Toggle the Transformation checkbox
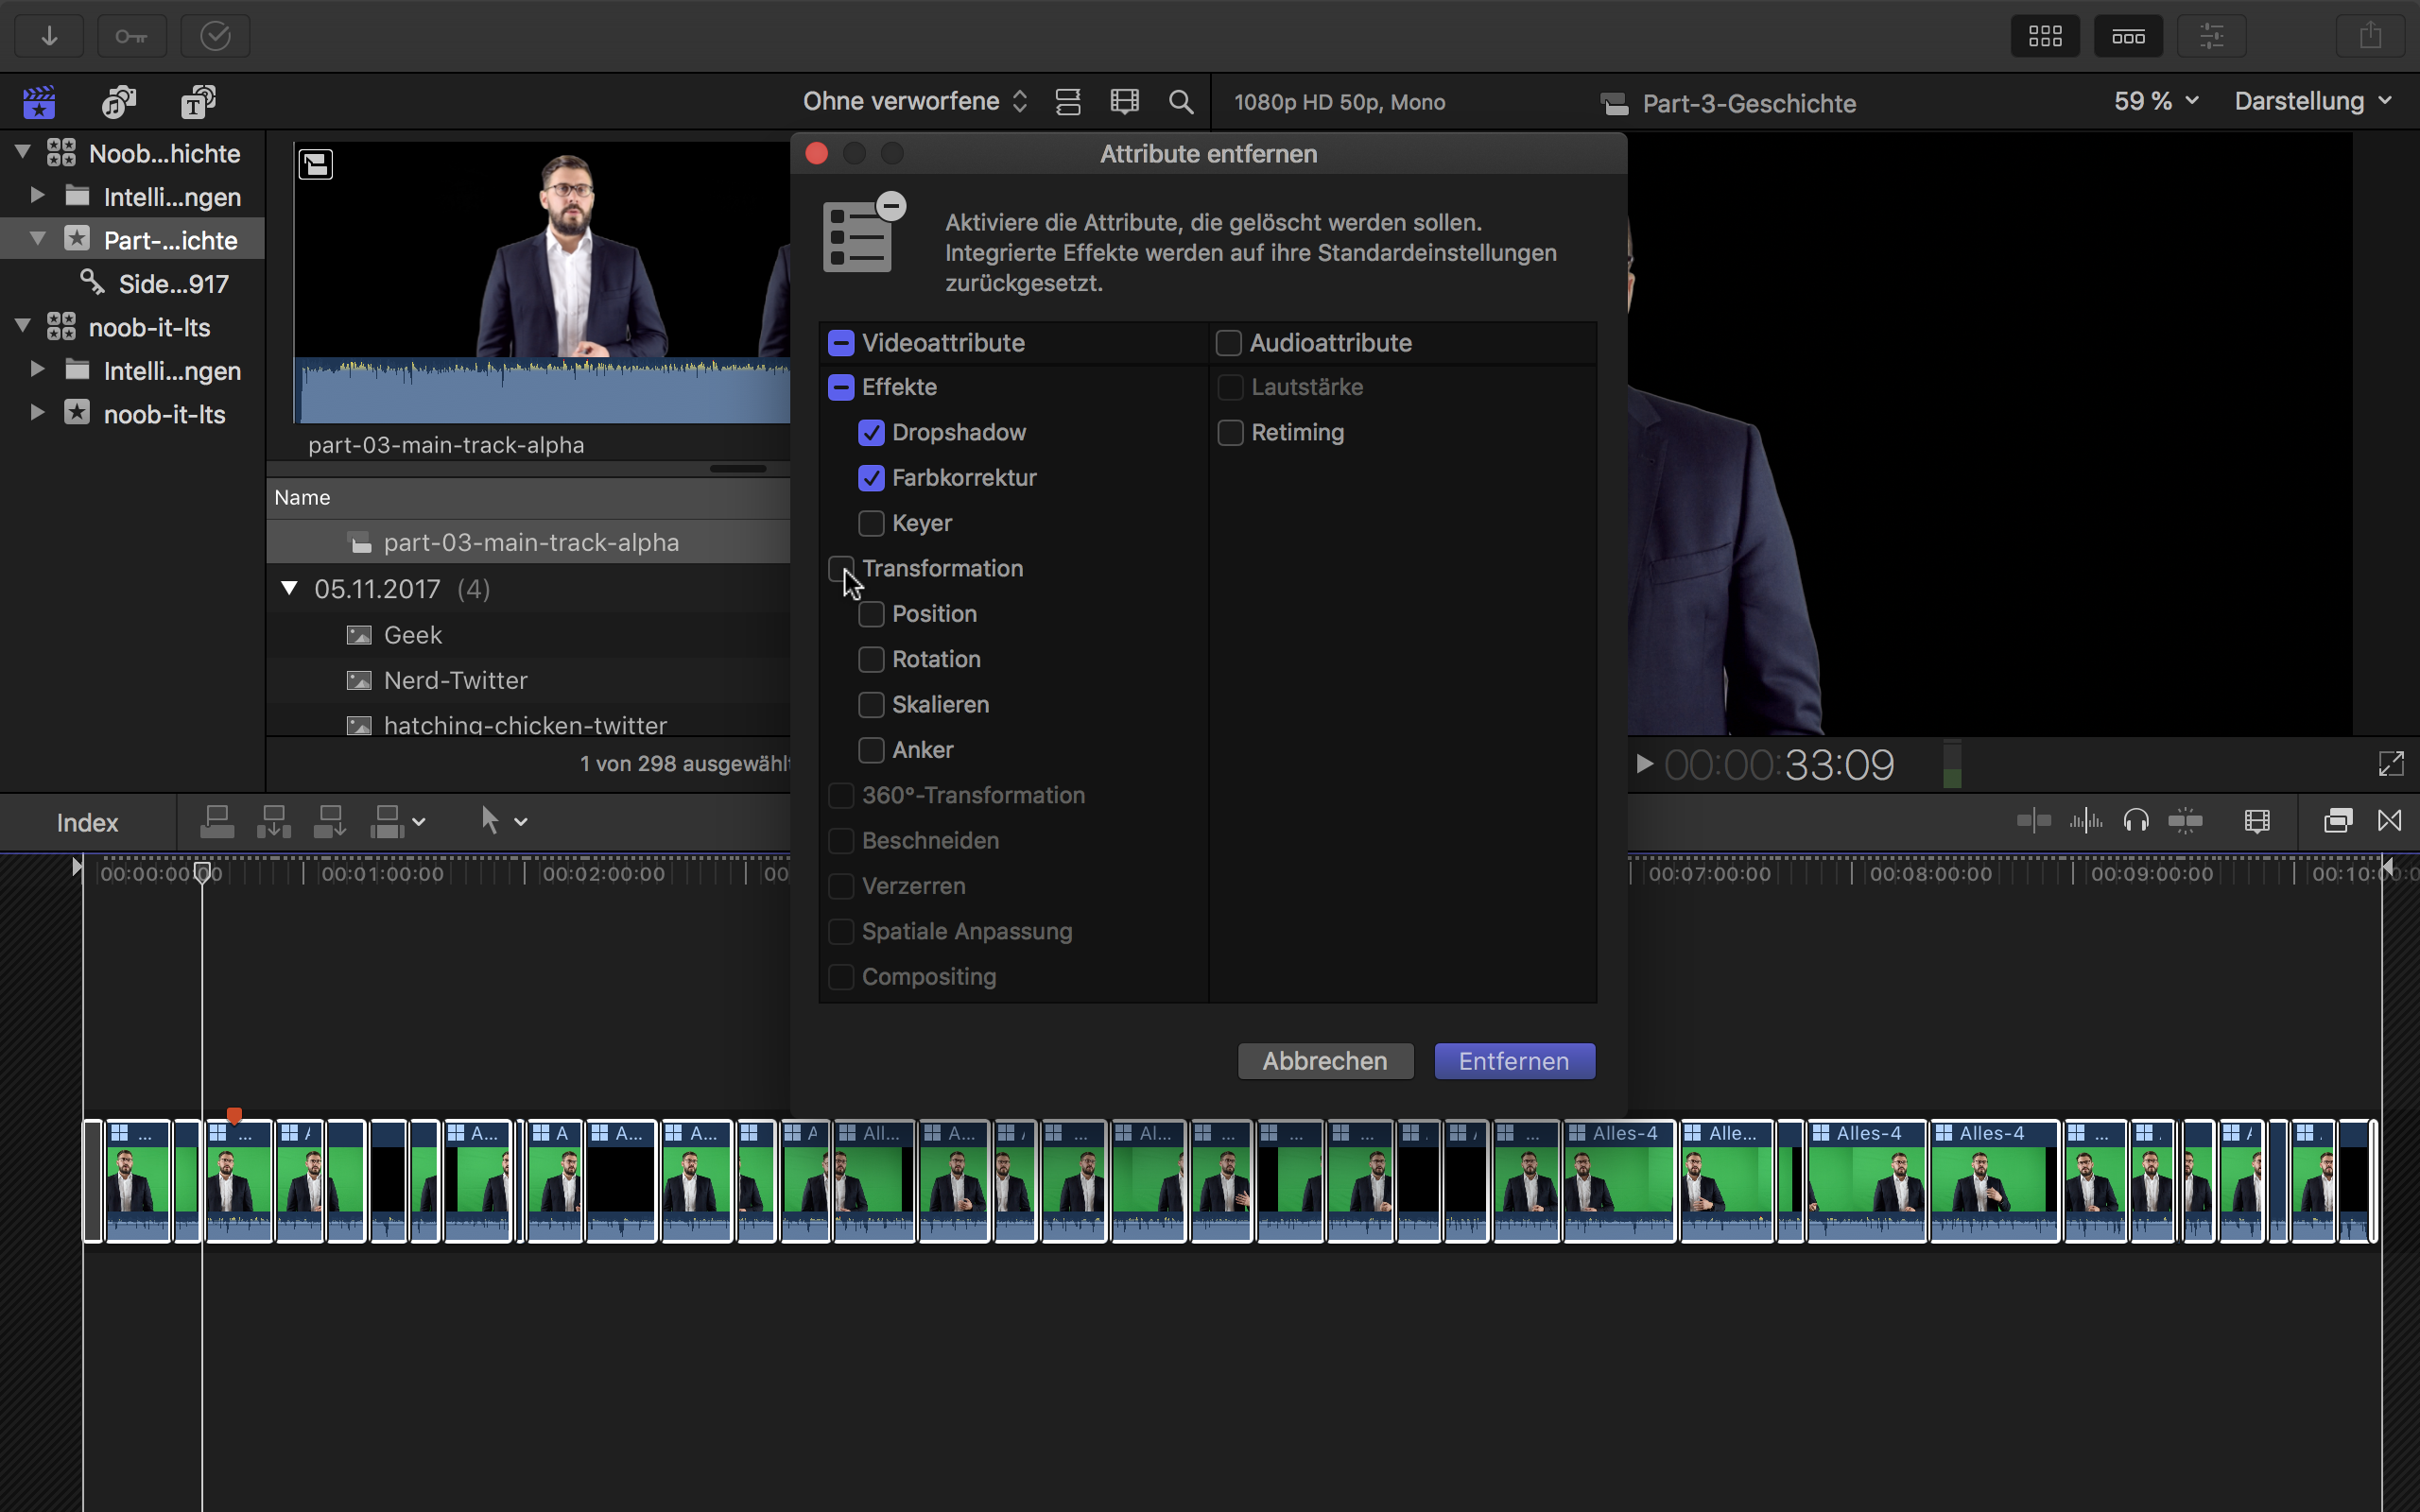Image resolution: width=2420 pixels, height=1512 pixels. (x=839, y=566)
